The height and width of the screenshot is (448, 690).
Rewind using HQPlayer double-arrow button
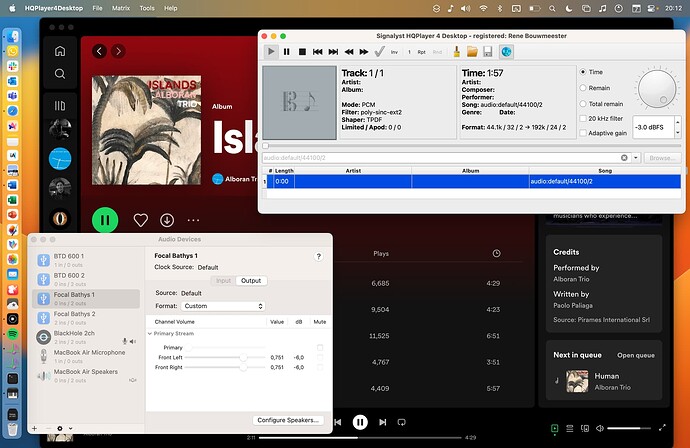[x=349, y=52]
